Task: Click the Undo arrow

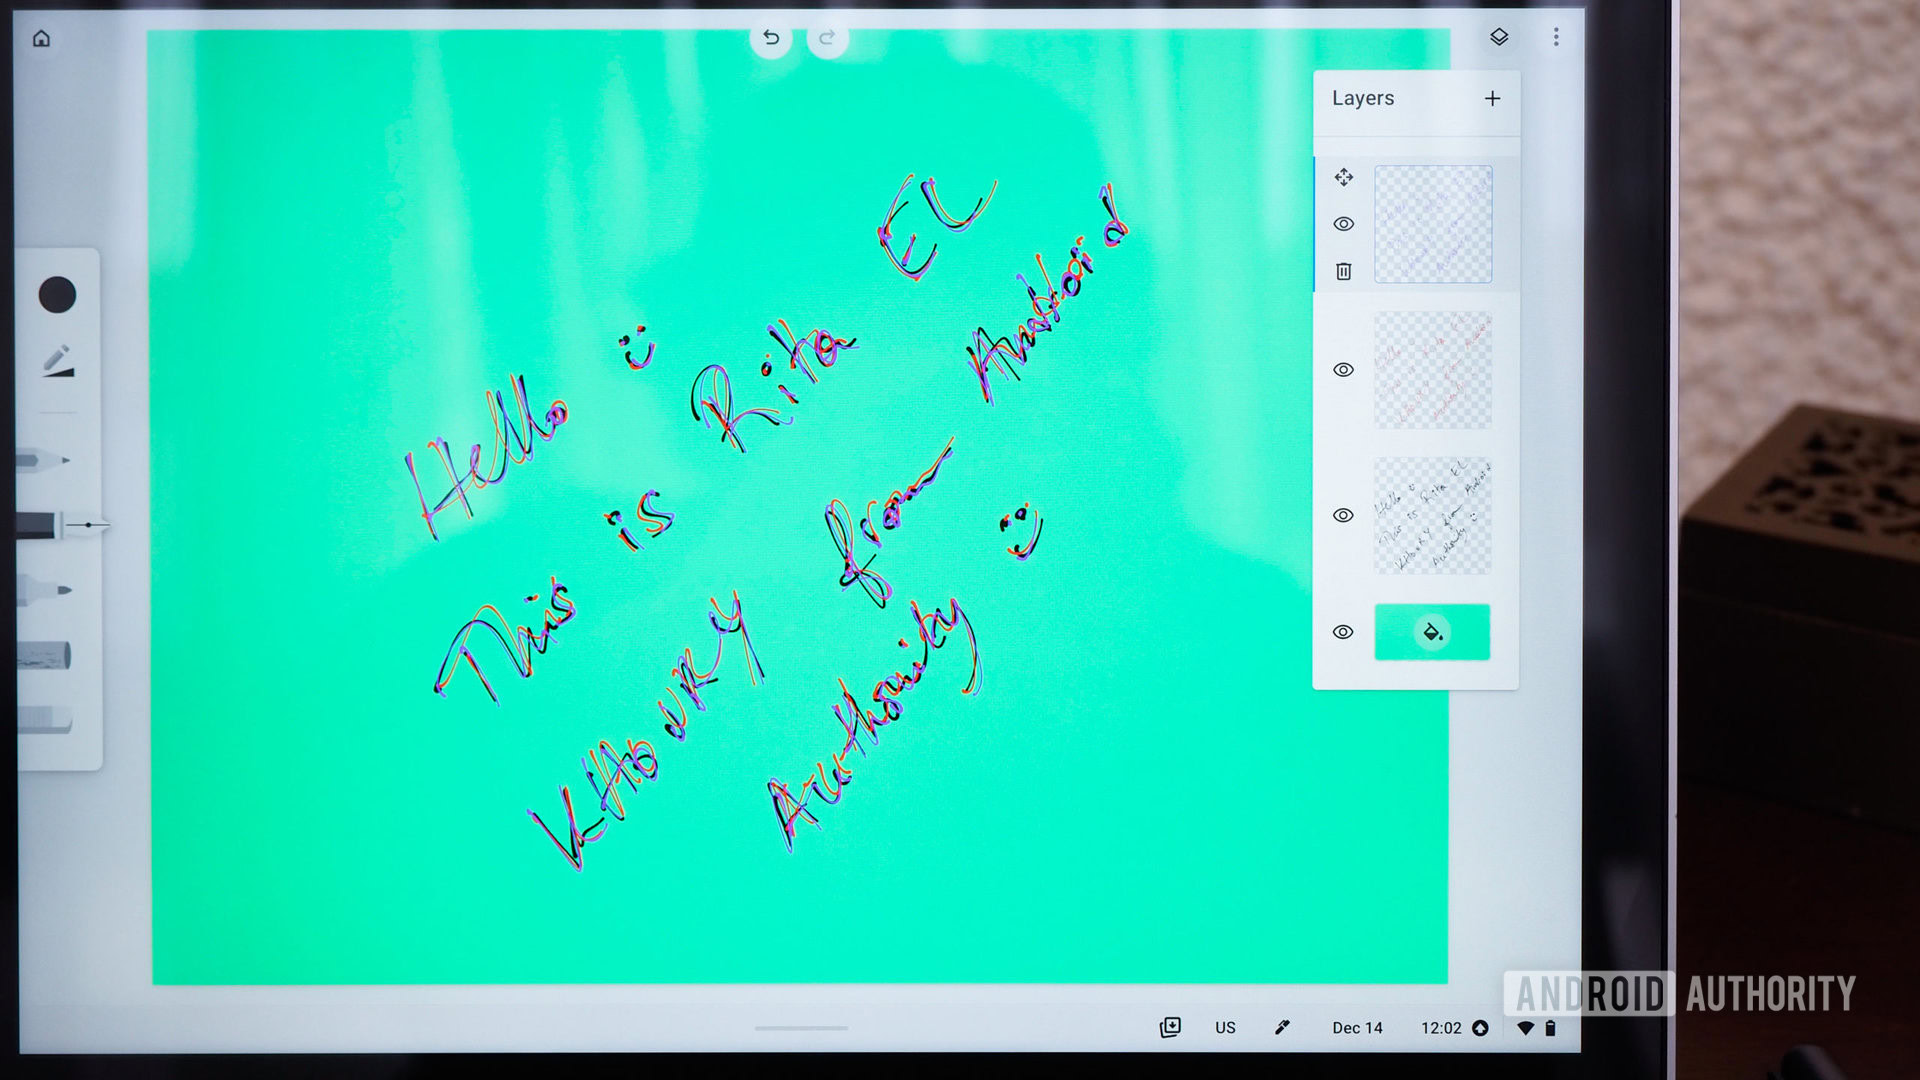Action: click(771, 37)
